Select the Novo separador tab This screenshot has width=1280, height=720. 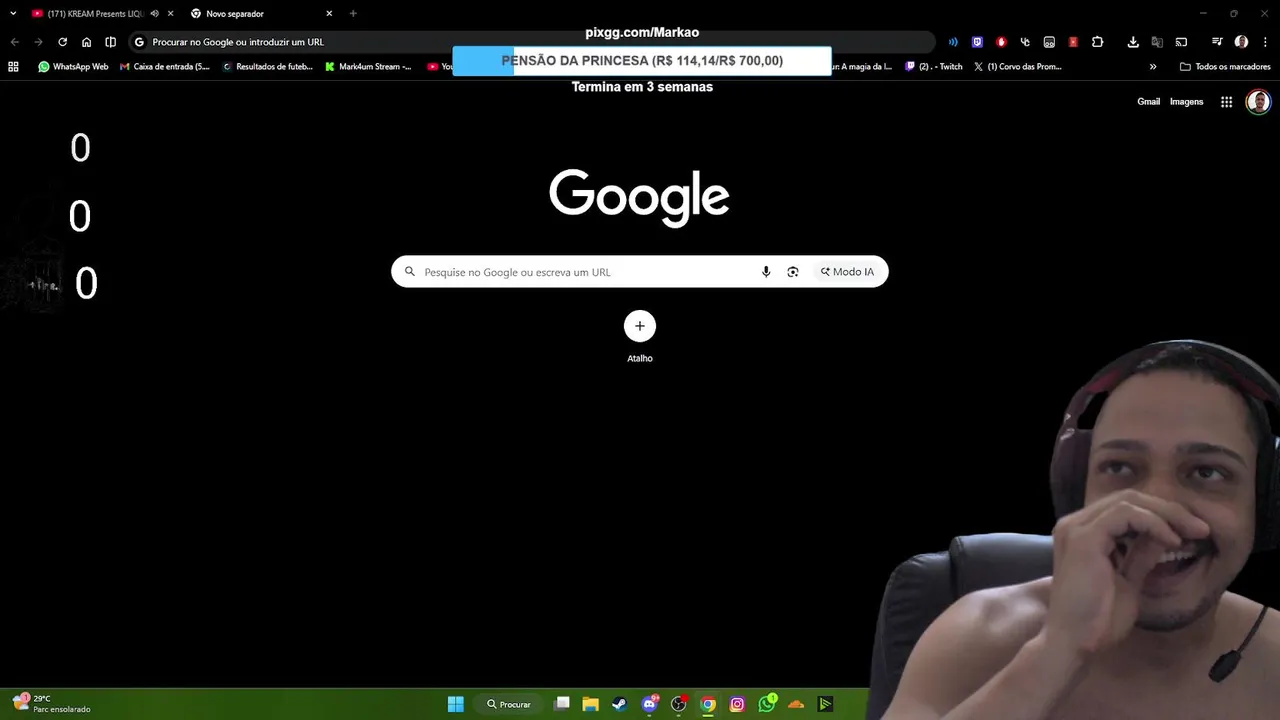(x=260, y=14)
